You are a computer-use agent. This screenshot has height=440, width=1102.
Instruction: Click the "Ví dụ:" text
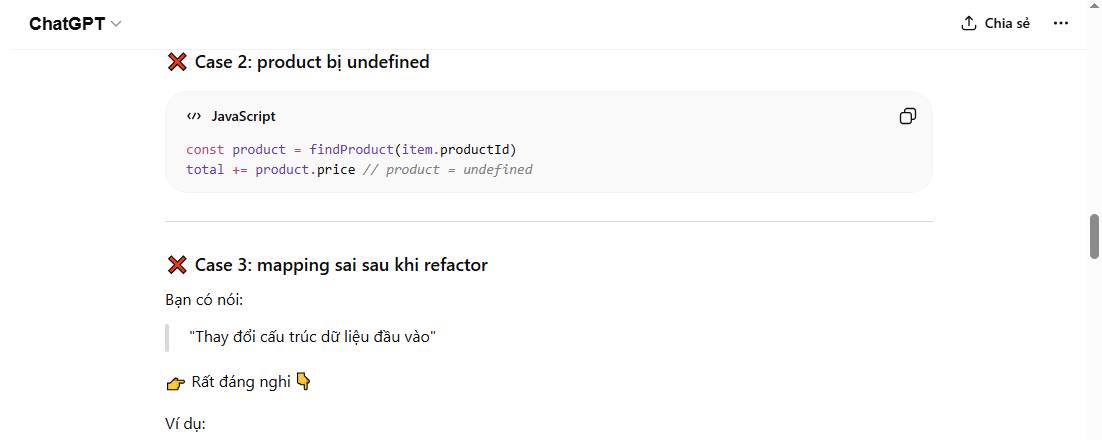(x=185, y=424)
